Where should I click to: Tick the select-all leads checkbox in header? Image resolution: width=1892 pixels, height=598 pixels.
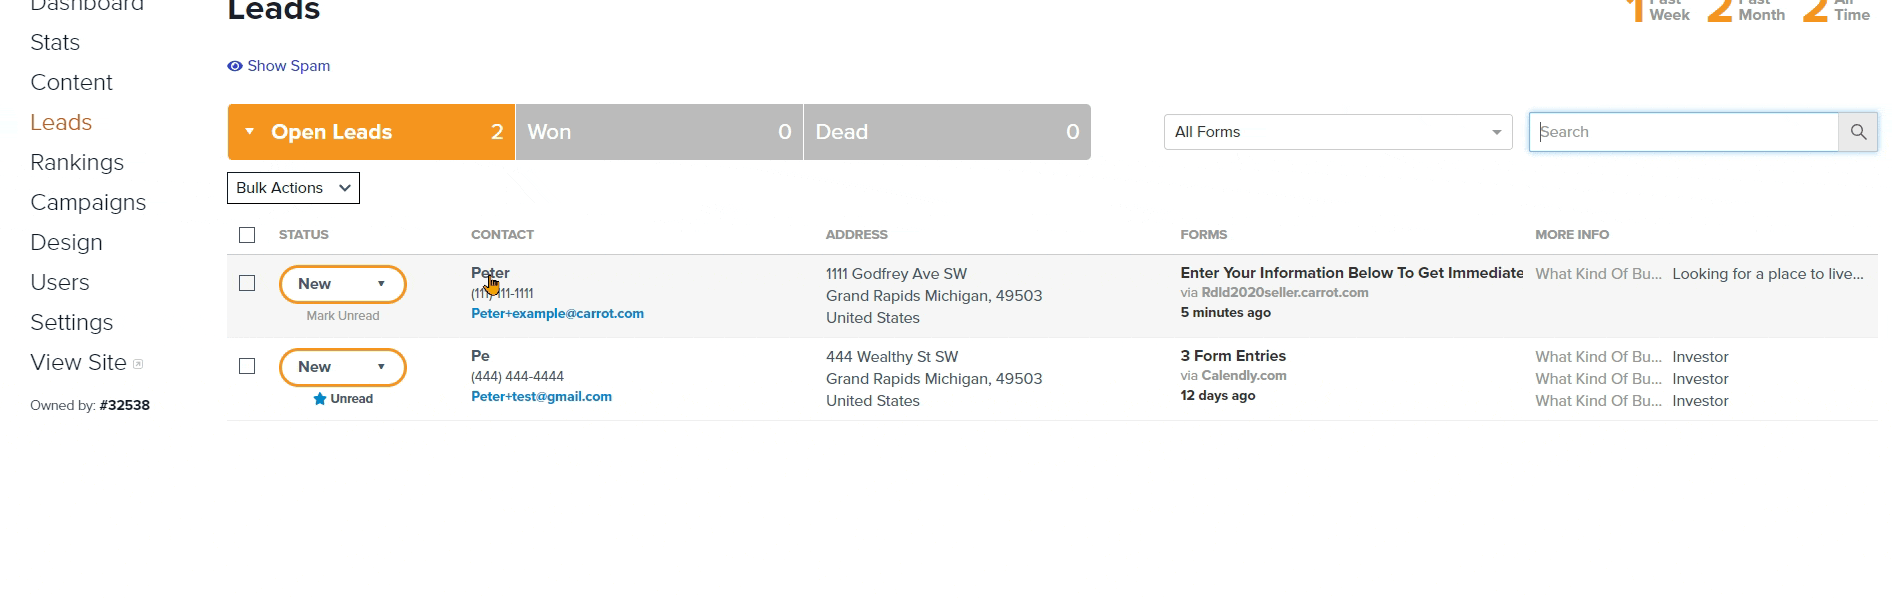[x=247, y=235]
